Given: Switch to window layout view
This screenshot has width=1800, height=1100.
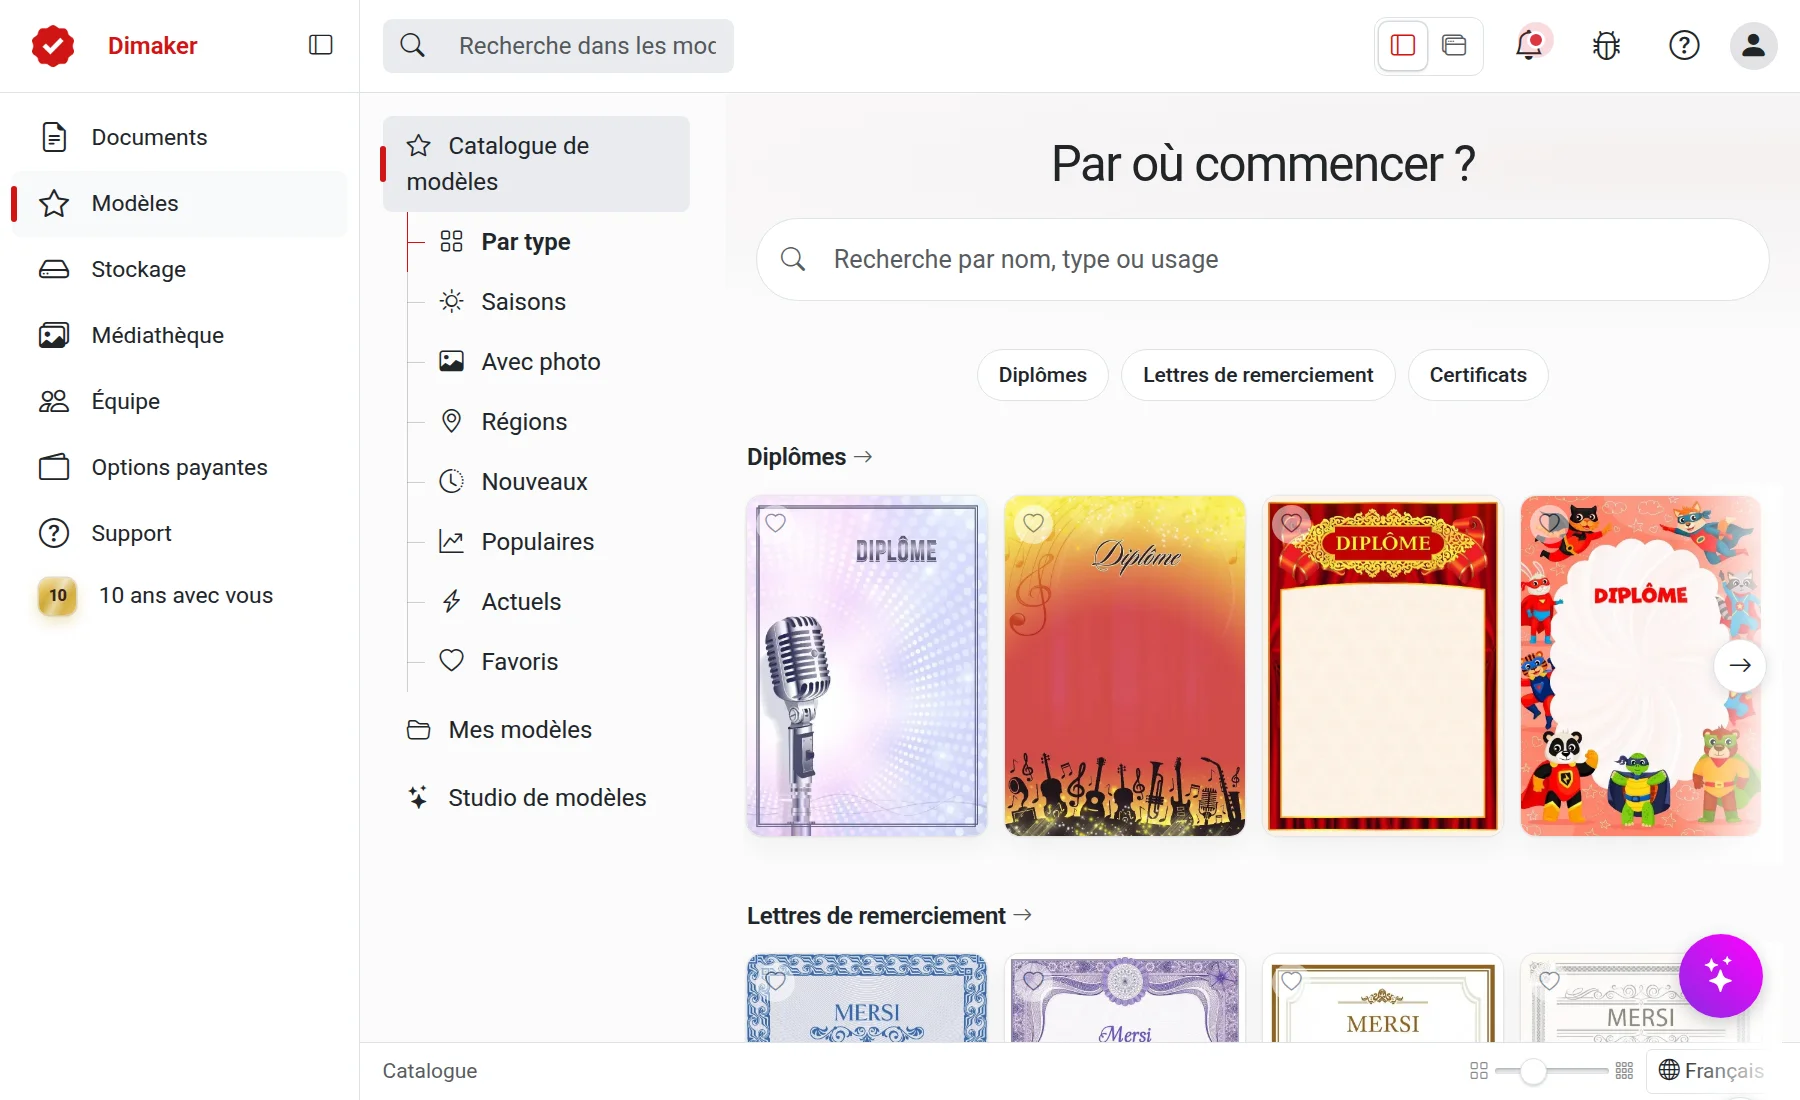Looking at the screenshot, I should click(1454, 45).
